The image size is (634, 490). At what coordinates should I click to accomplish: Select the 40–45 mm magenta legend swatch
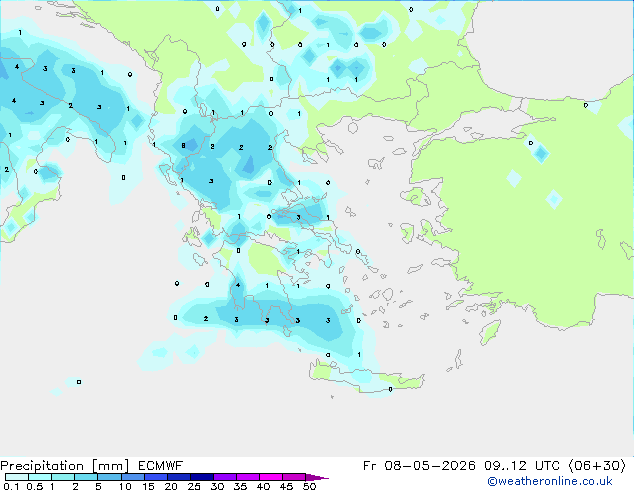click(x=271, y=477)
